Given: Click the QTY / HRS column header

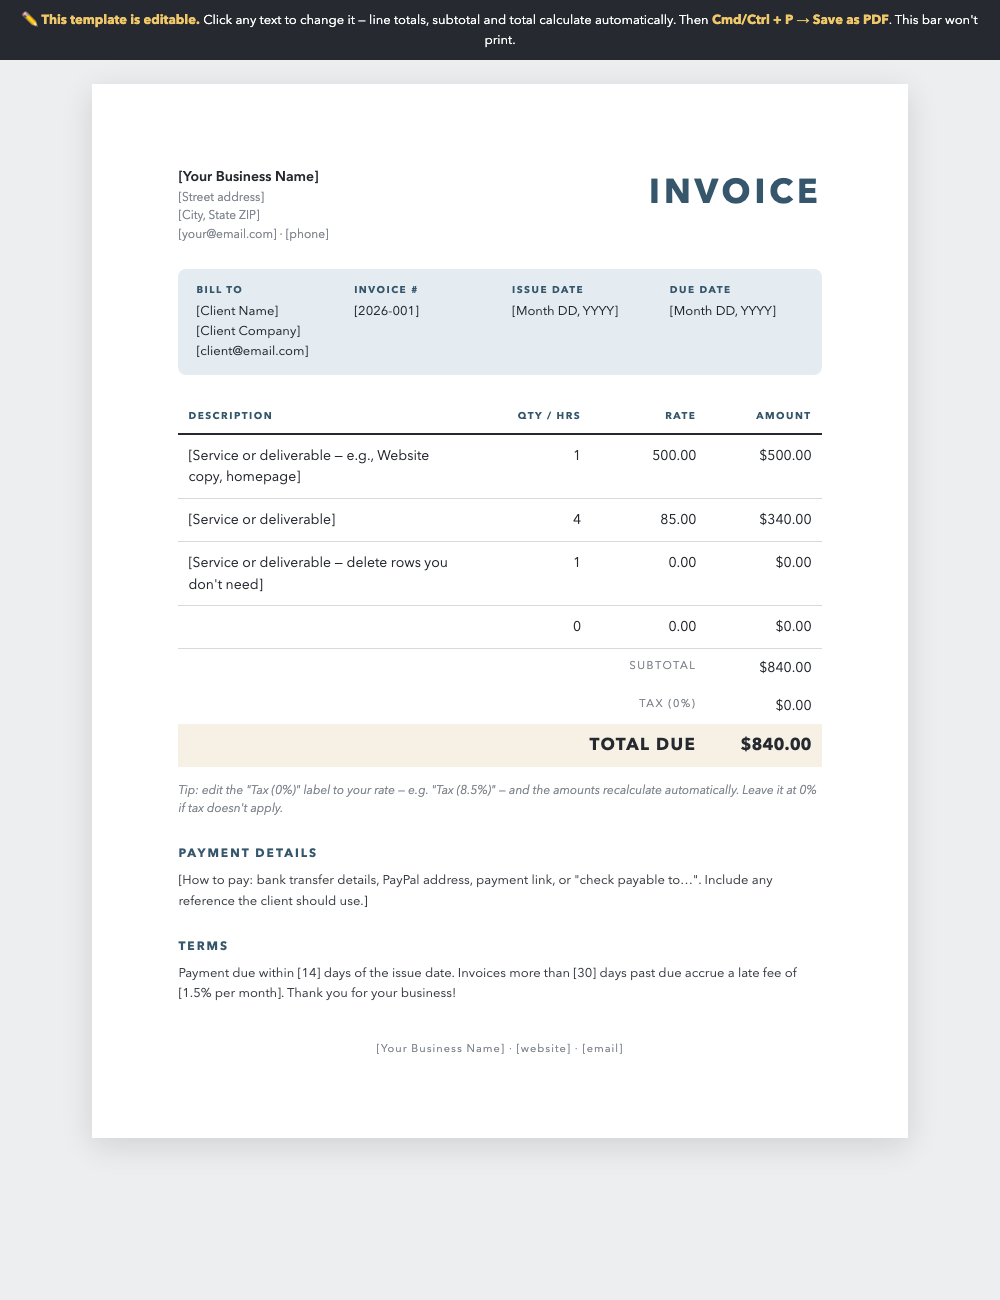Looking at the screenshot, I should coord(549,415).
